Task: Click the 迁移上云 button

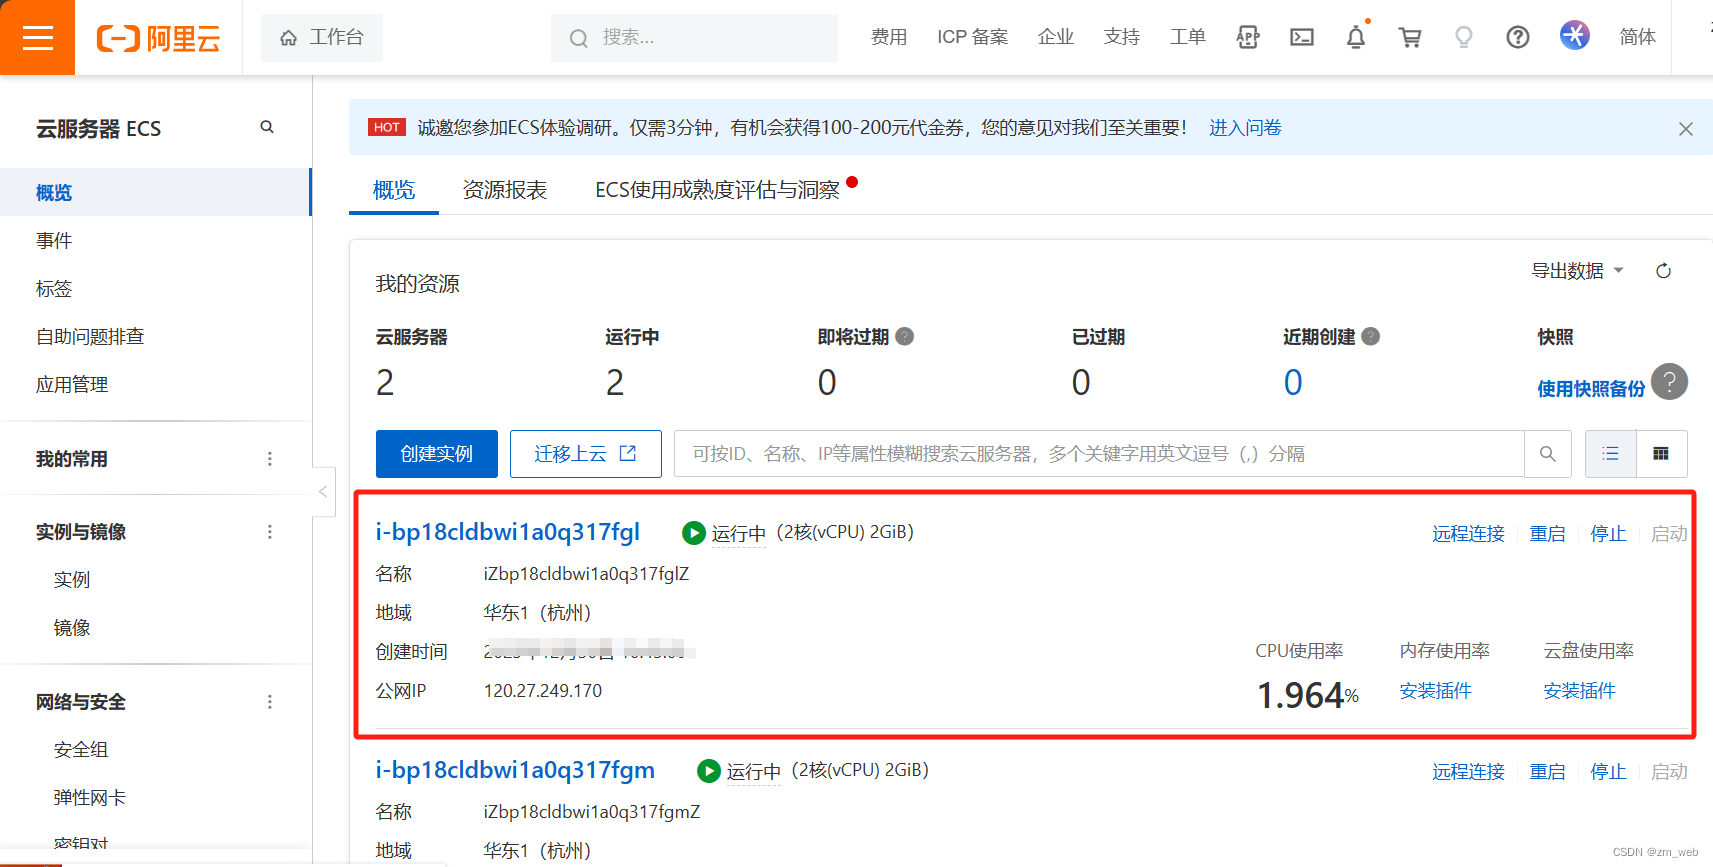Action: tap(586, 454)
